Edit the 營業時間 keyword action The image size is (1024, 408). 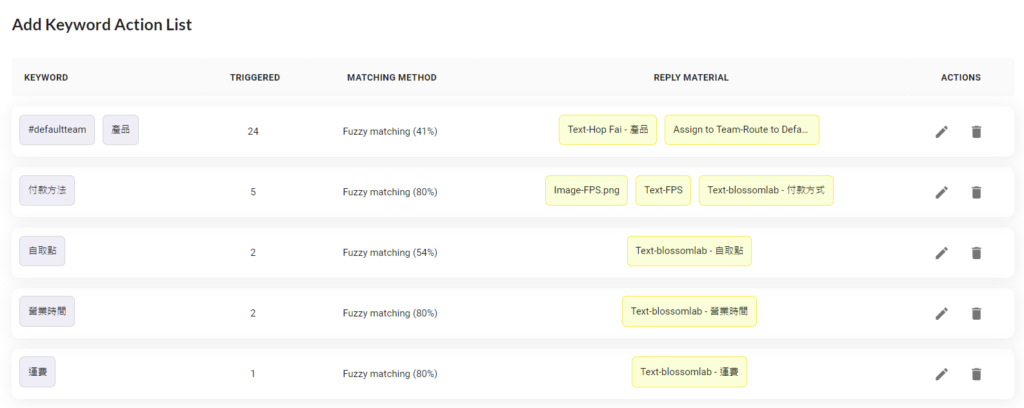941,313
